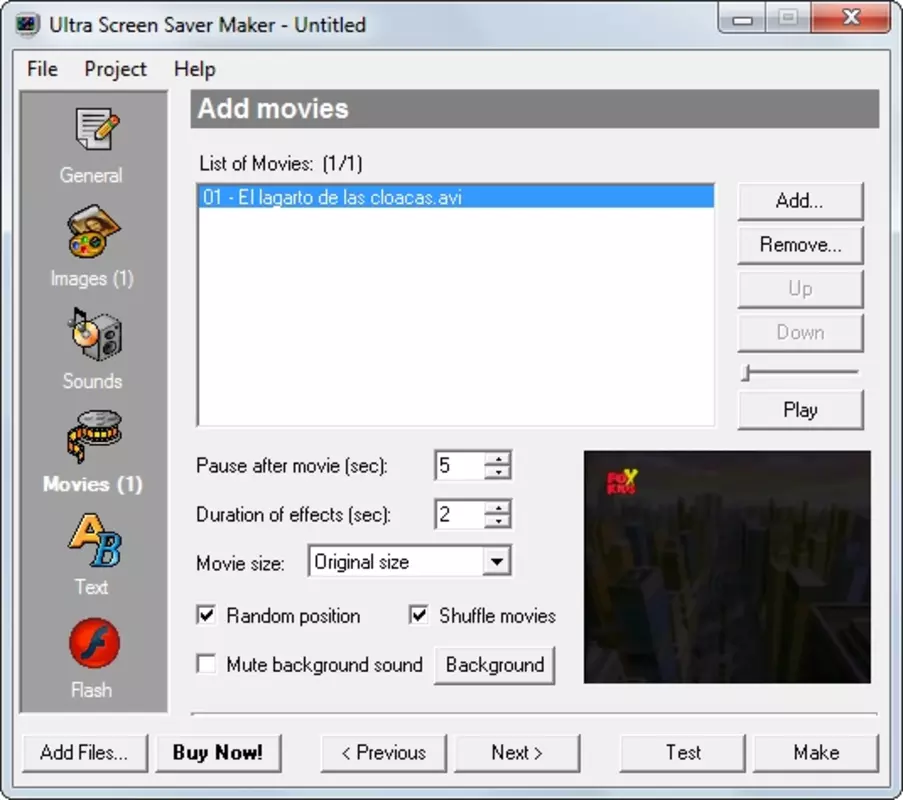The width and height of the screenshot is (903, 800).
Task: Play the selected movie
Action: tap(800, 410)
